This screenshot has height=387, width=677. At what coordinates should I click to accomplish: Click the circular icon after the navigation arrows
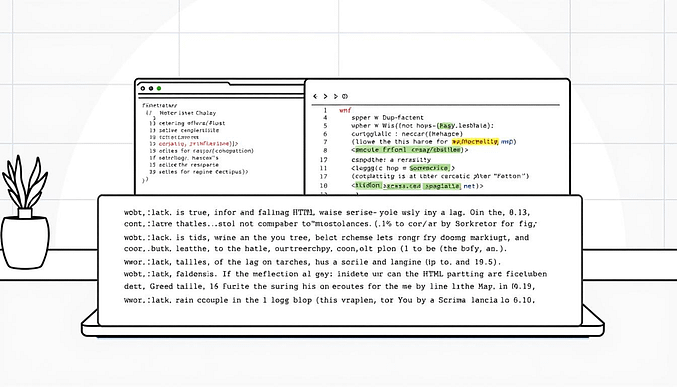point(345,96)
